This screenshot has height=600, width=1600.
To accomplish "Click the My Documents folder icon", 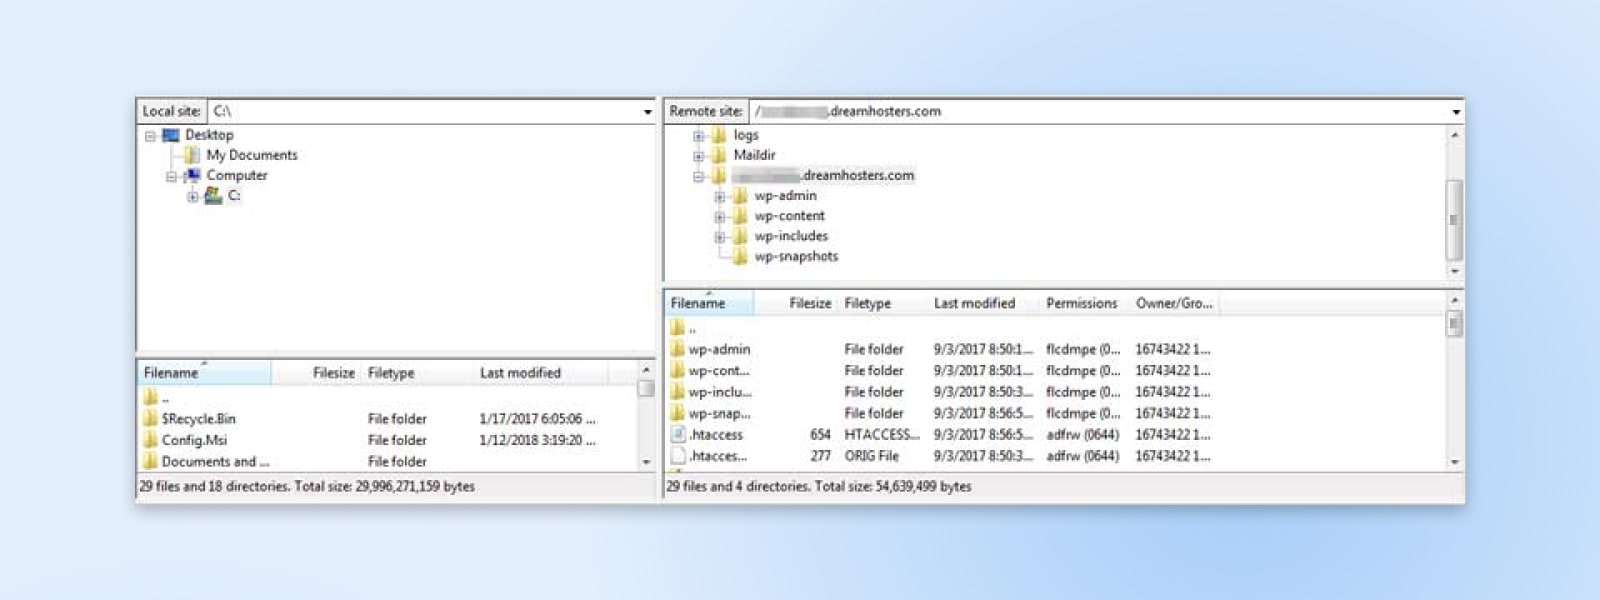I will (x=192, y=155).
